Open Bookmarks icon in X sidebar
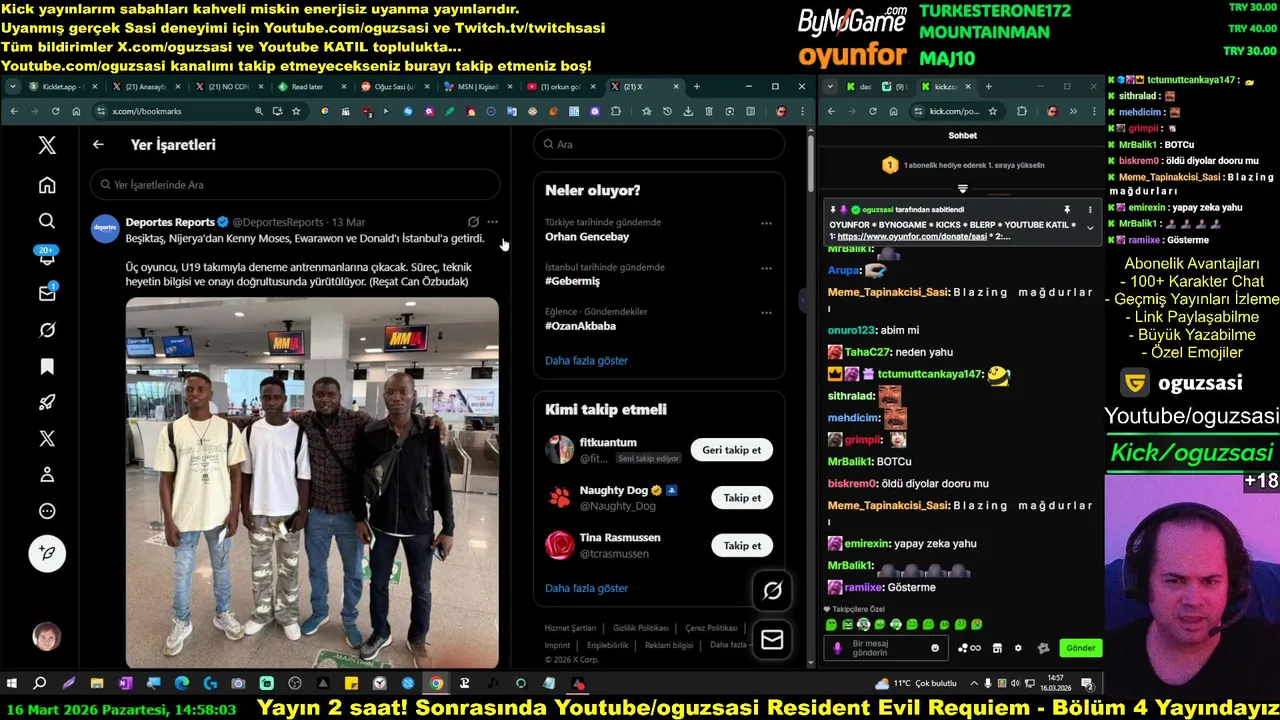Image resolution: width=1280 pixels, height=720 pixels. click(x=47, y=366)
